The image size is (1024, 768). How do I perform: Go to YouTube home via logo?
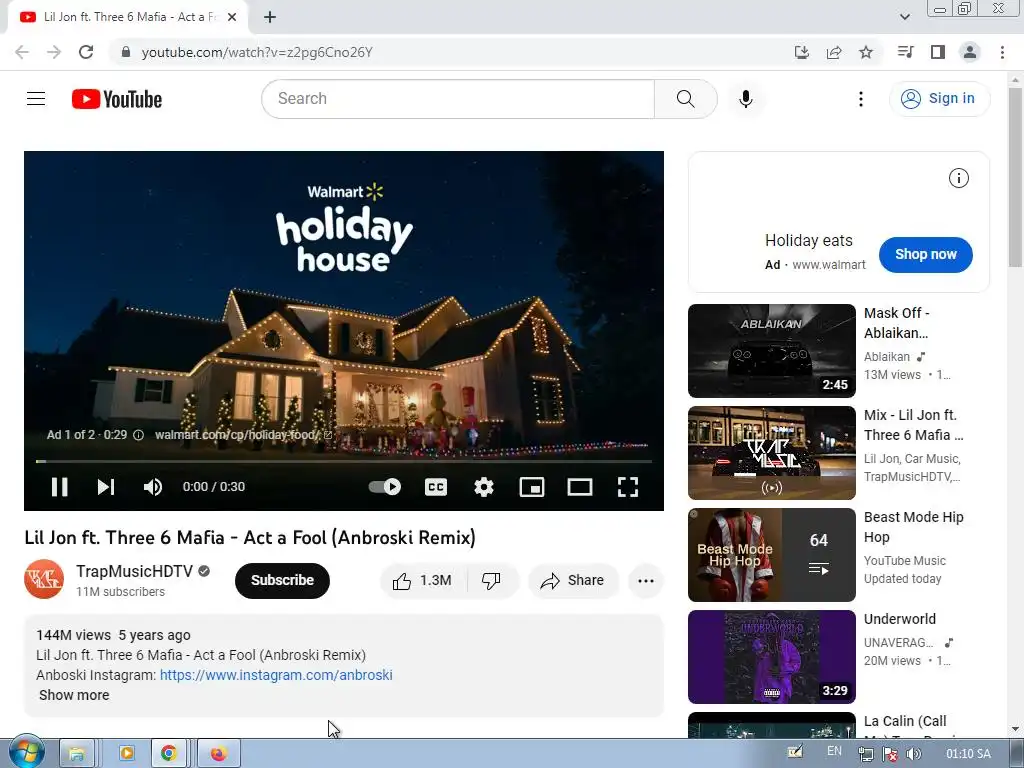pyautogui.click(x=117, y=99)
